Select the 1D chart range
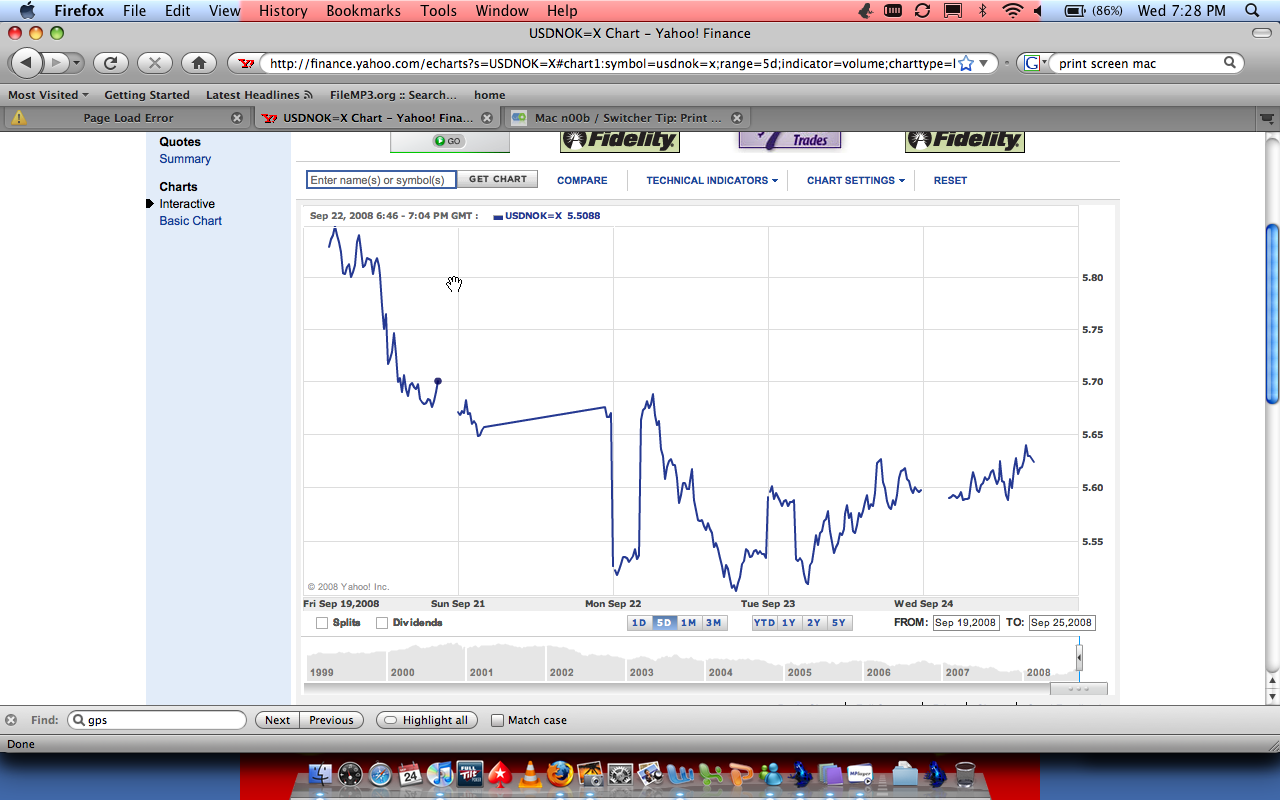1280x800 pixels. point(639,623)
